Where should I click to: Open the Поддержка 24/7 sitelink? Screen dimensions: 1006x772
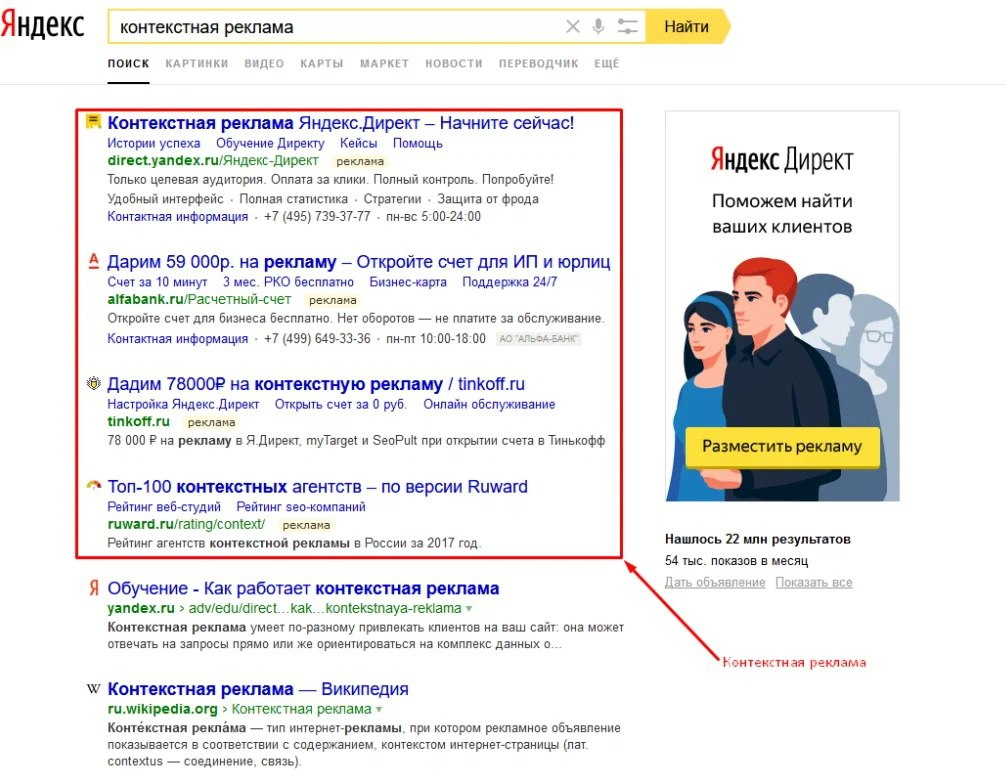(509, 282)
